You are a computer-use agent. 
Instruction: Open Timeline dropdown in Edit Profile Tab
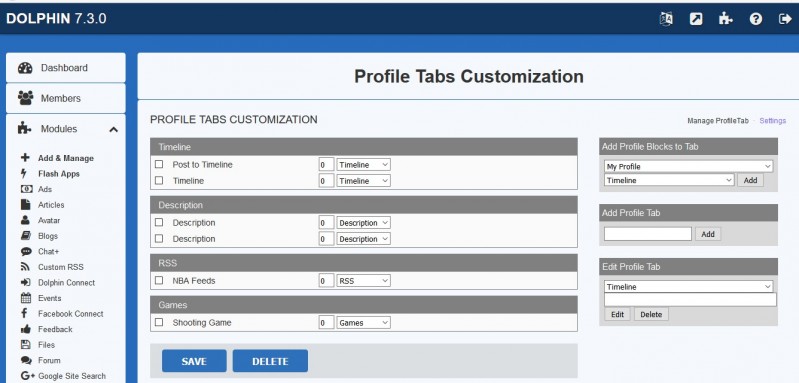tap(688, 287)
